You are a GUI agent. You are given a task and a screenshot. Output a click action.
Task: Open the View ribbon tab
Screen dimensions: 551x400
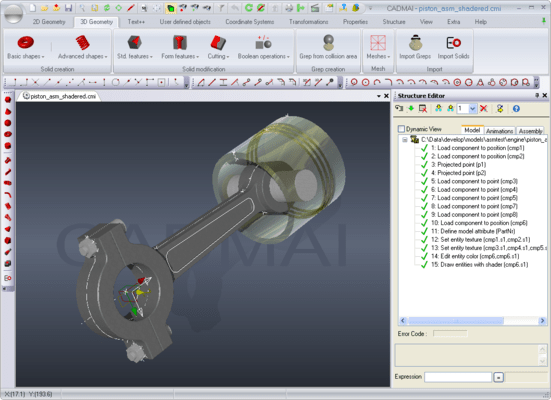coord(426,22)
